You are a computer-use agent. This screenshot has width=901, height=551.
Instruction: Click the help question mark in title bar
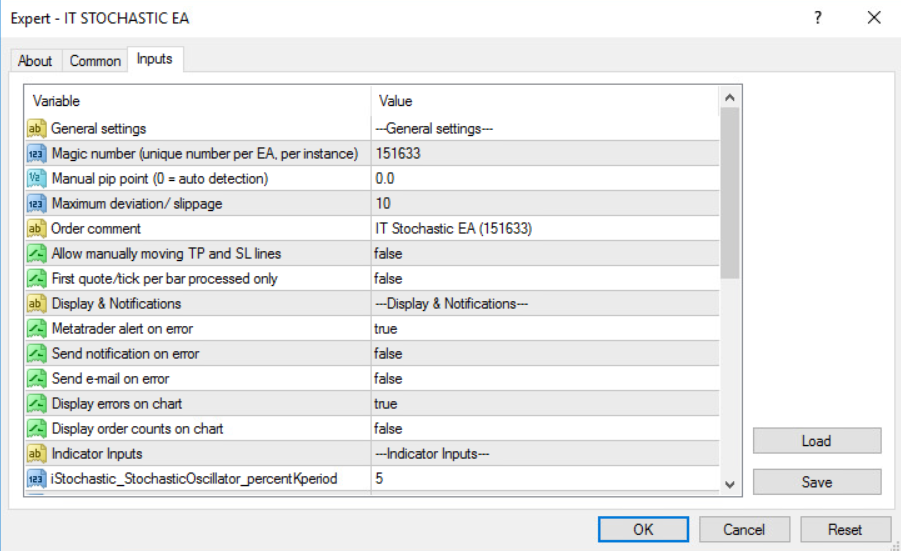coord(817,18)
